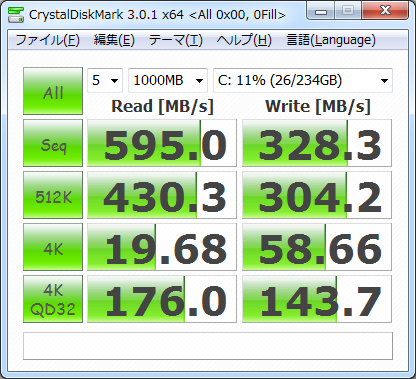Run all benchmarks with All button
The width and height of the screenshot is (416, 379).
tap(53, 91)
